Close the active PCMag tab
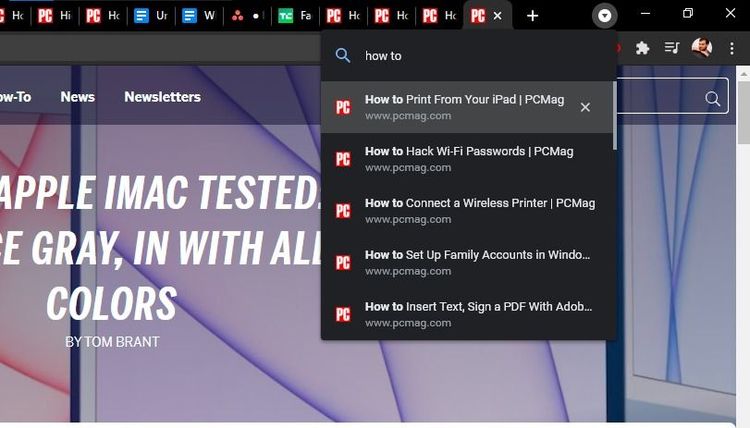This screenshot has width=750, height=428. tap(498, 16)
